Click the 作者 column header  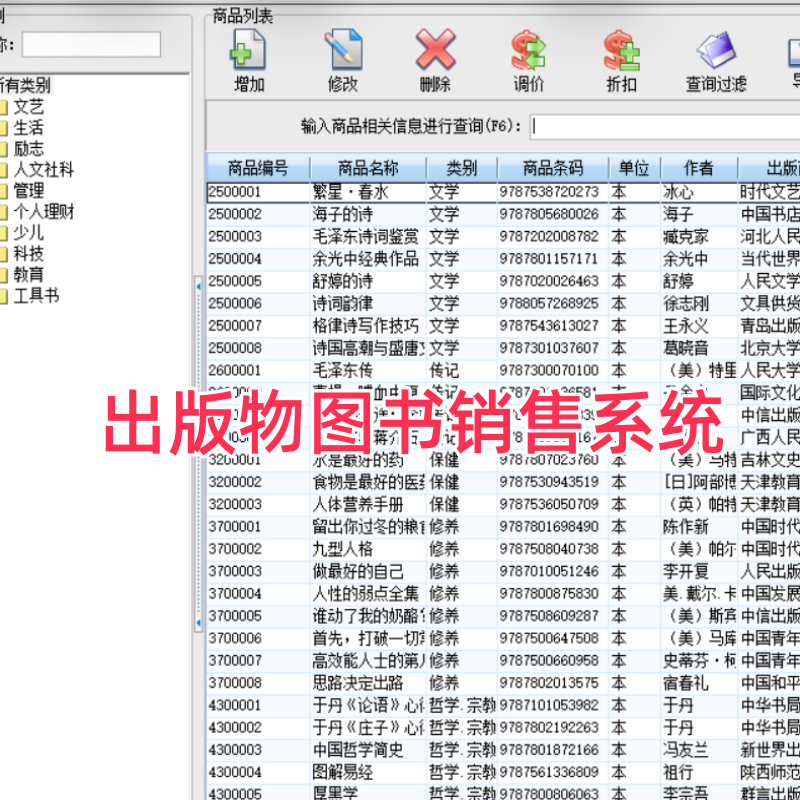(698, 168)
